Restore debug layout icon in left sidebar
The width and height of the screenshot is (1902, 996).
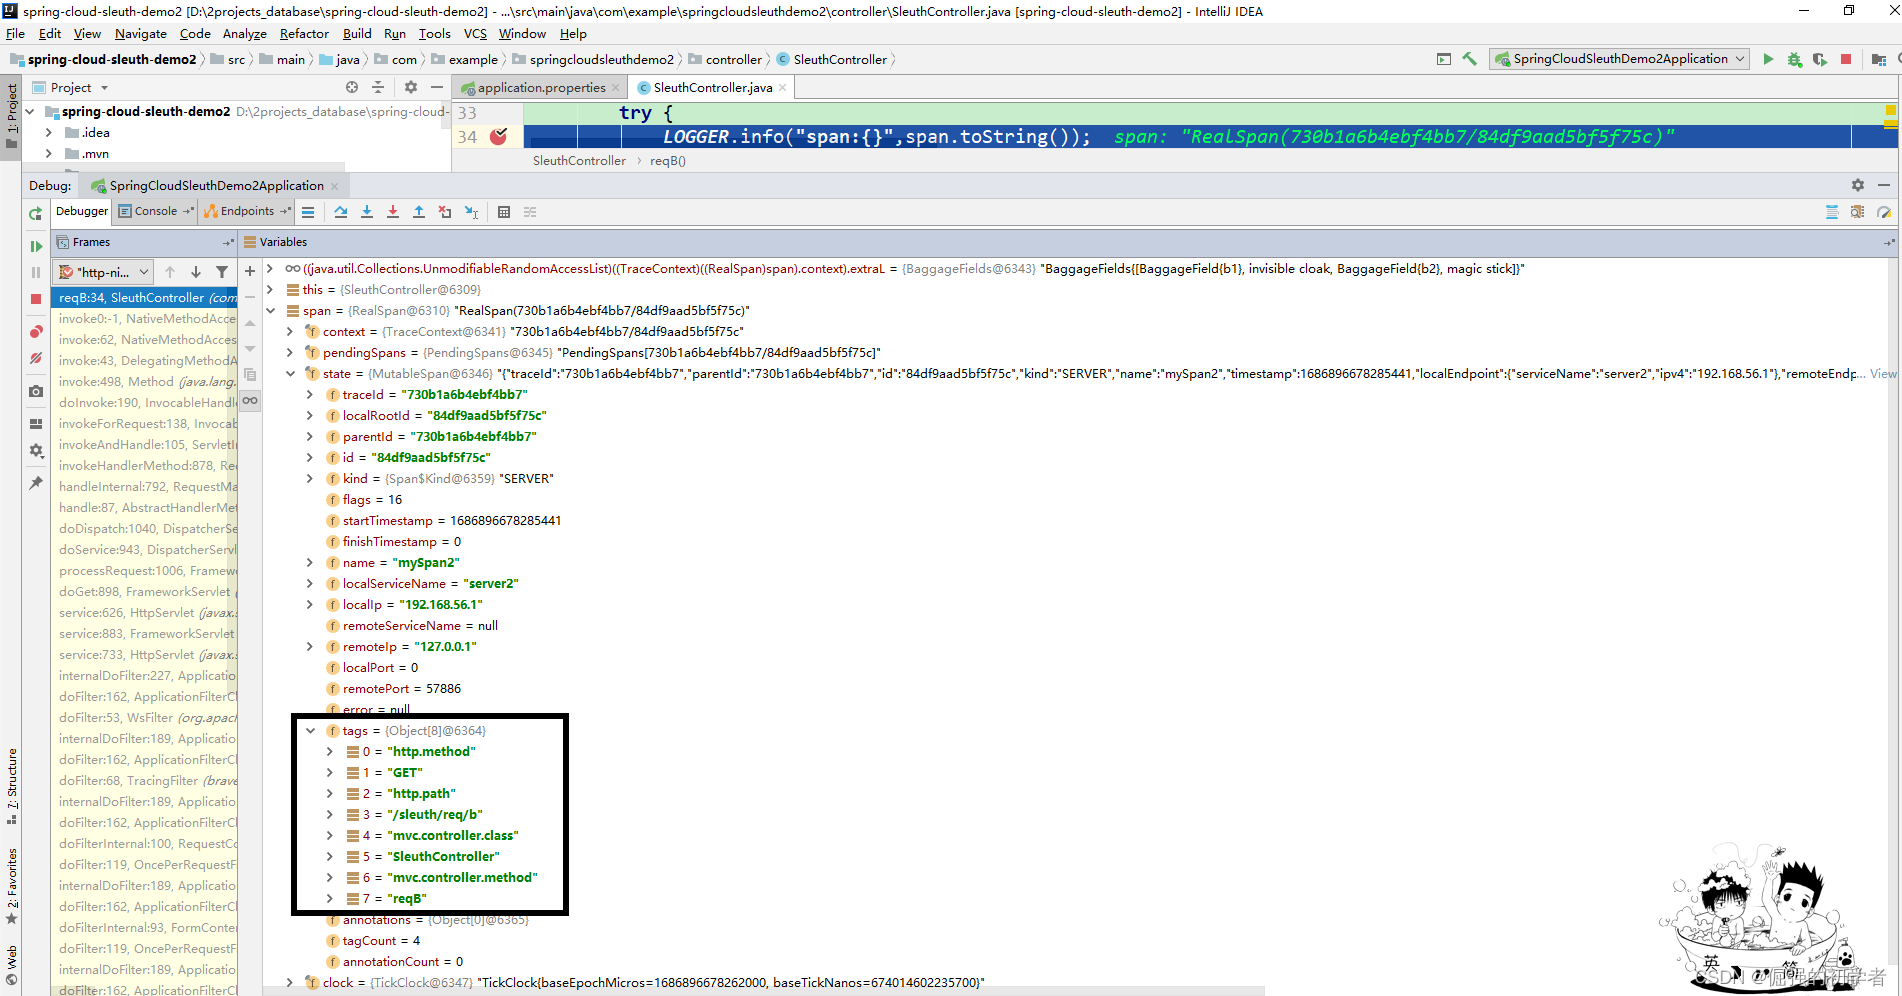[x=36, y=424]
